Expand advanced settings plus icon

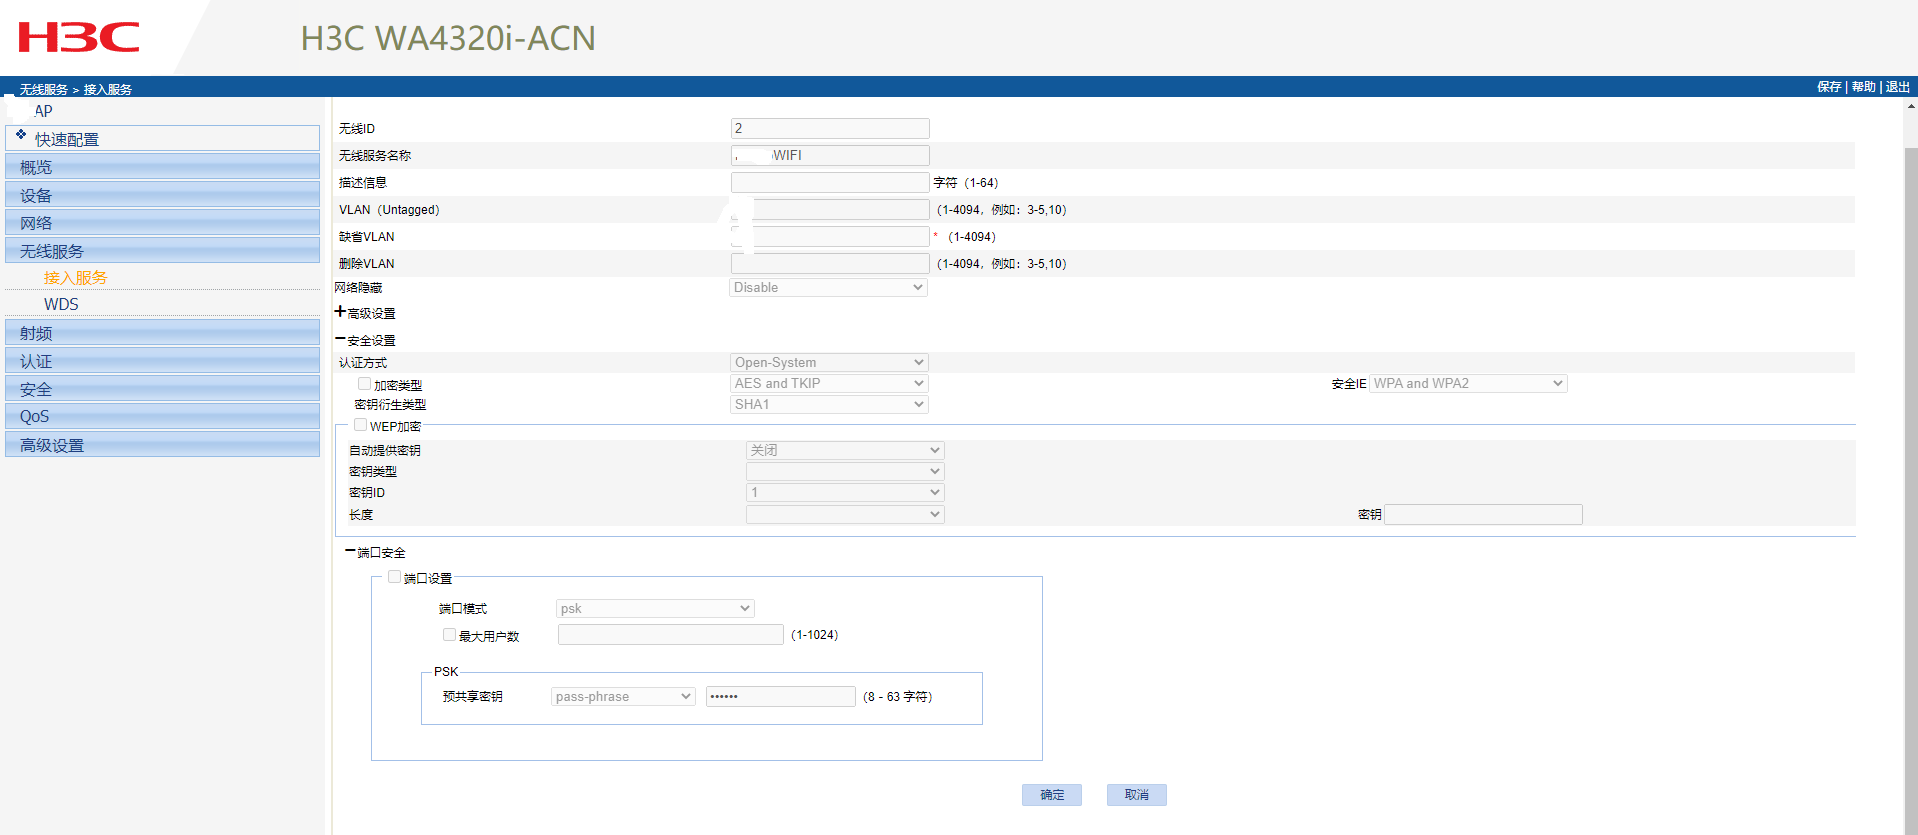pos(340,312)
